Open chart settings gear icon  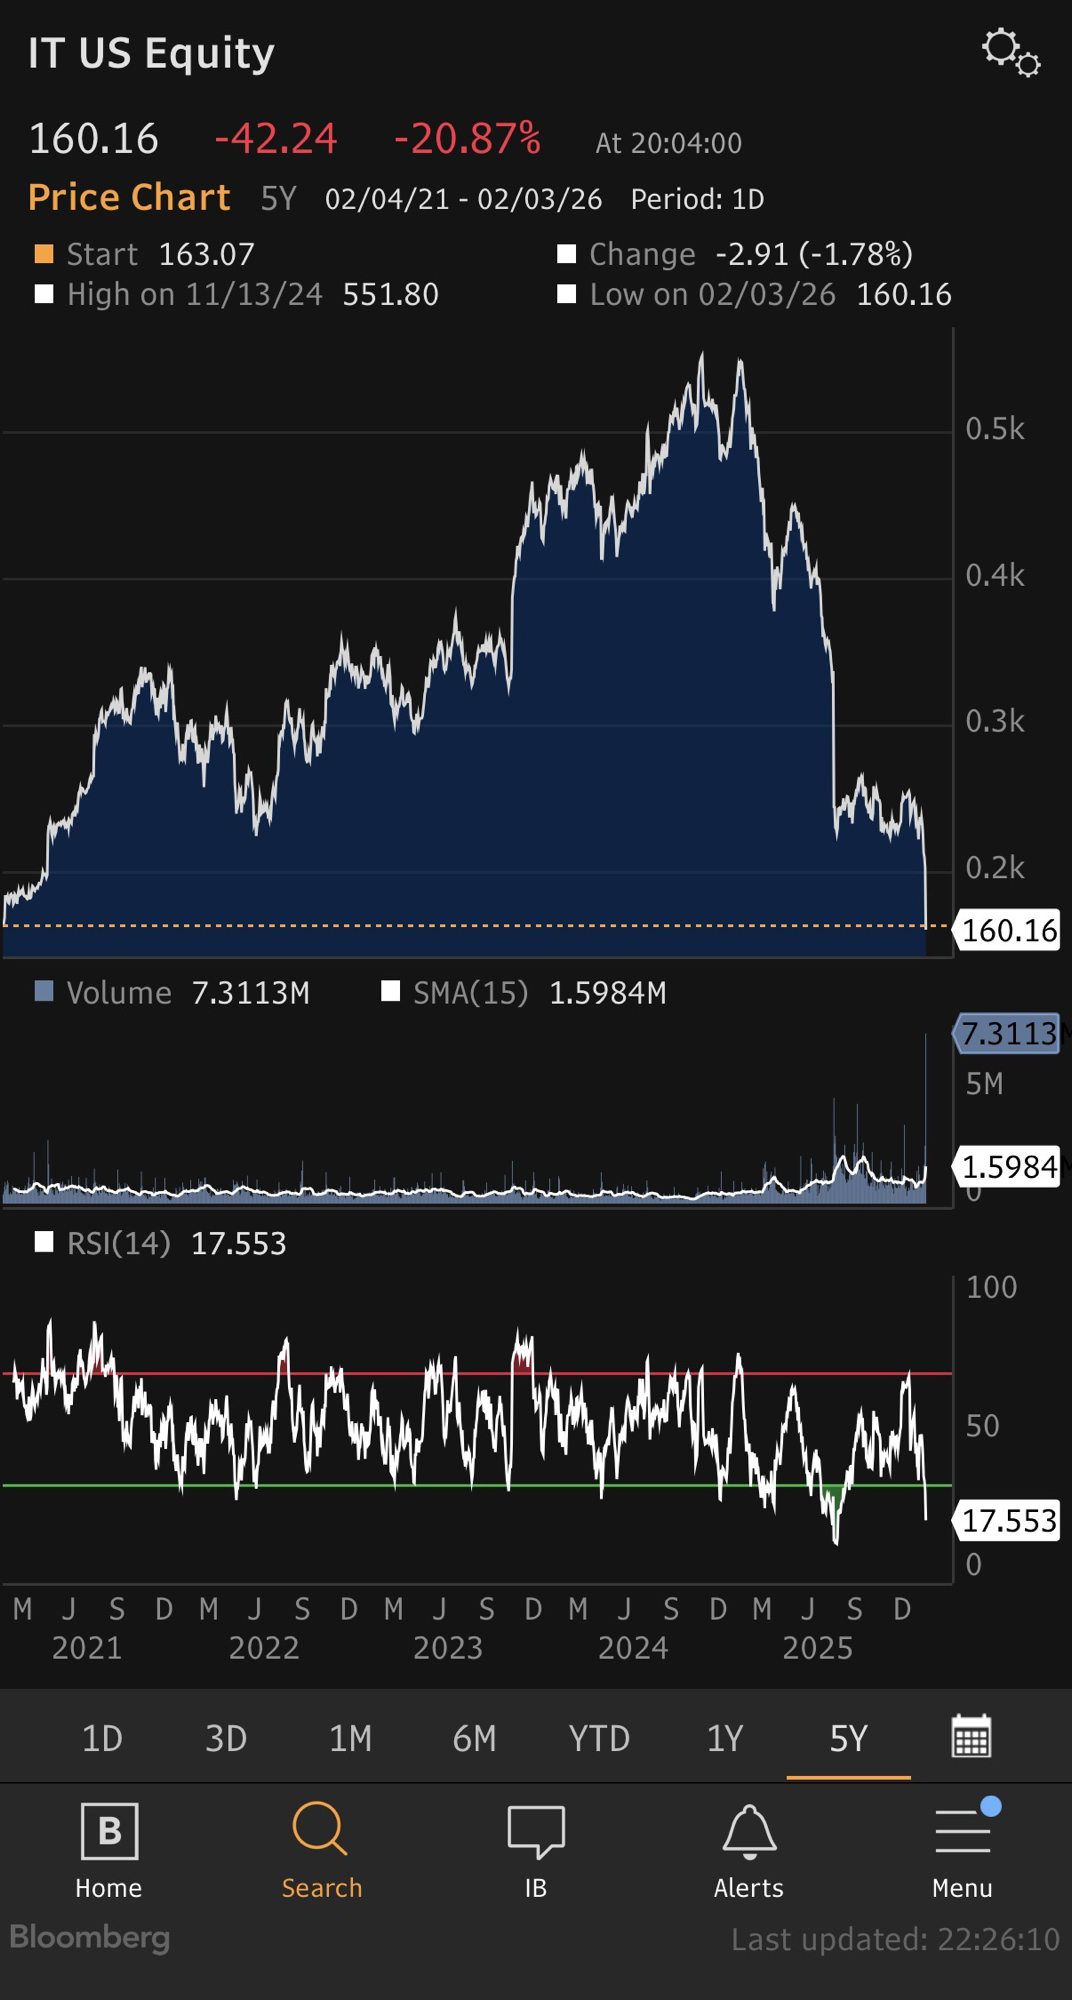click(1010, 52)
